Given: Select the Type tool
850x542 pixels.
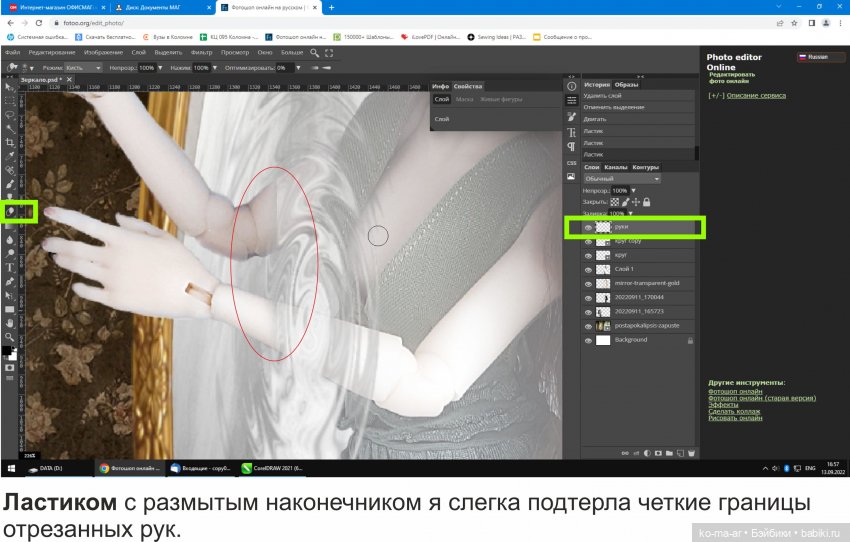Looking at the screenshot, I should pos(9,267).
